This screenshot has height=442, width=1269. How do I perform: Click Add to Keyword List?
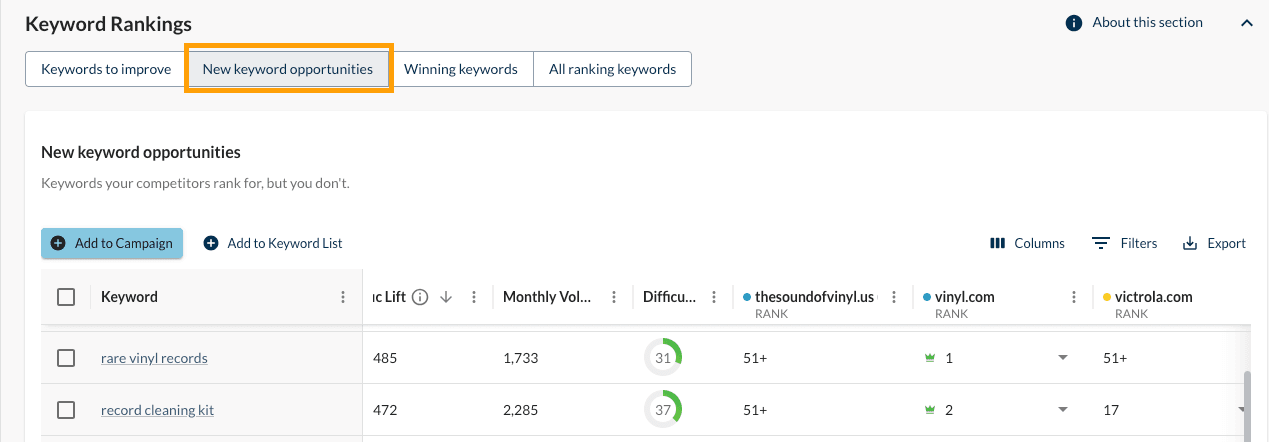point(273,243)
